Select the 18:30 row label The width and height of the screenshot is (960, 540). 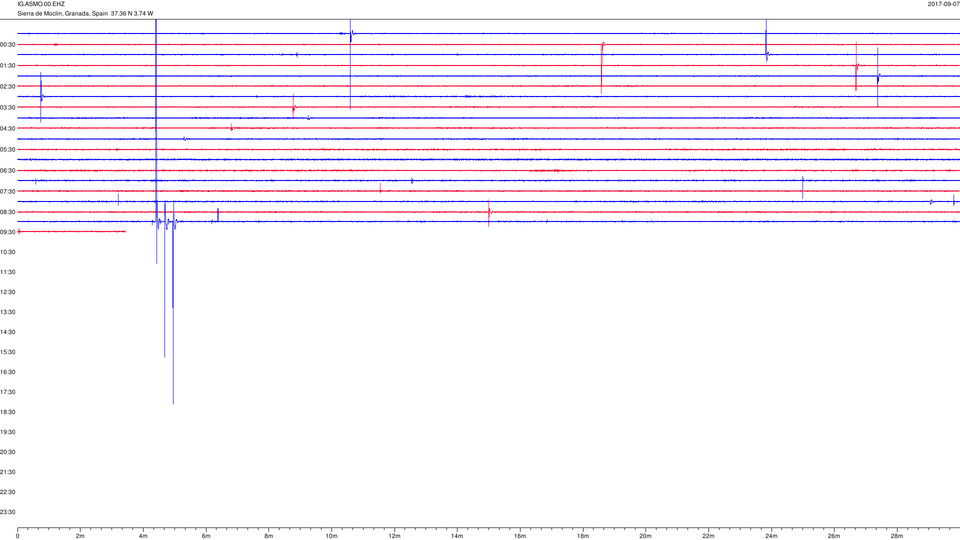point(7,413)
